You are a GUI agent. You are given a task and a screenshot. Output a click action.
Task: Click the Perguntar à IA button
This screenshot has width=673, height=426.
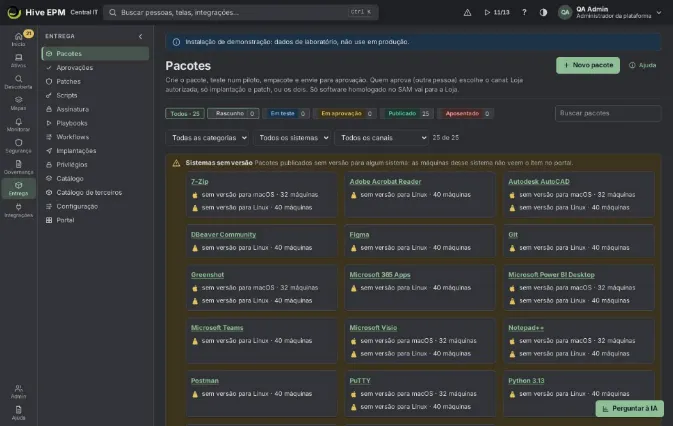pyautogui.click(x=629, y=408)
